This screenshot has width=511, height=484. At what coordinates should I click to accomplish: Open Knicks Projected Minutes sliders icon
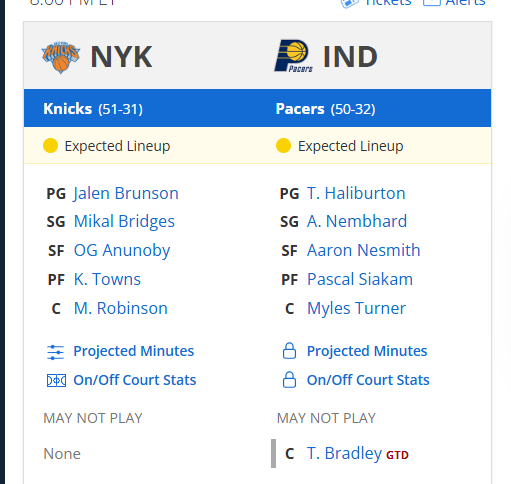pos(55,352)
